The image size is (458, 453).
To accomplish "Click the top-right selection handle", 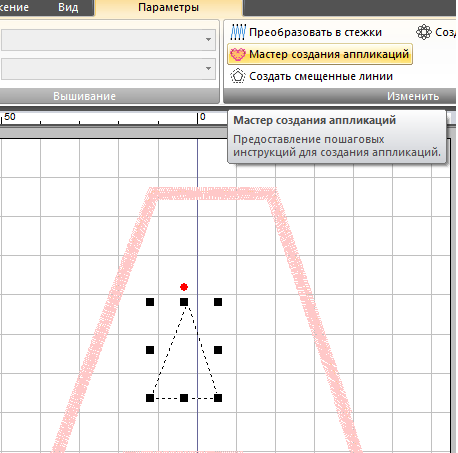I will (218, 302).
